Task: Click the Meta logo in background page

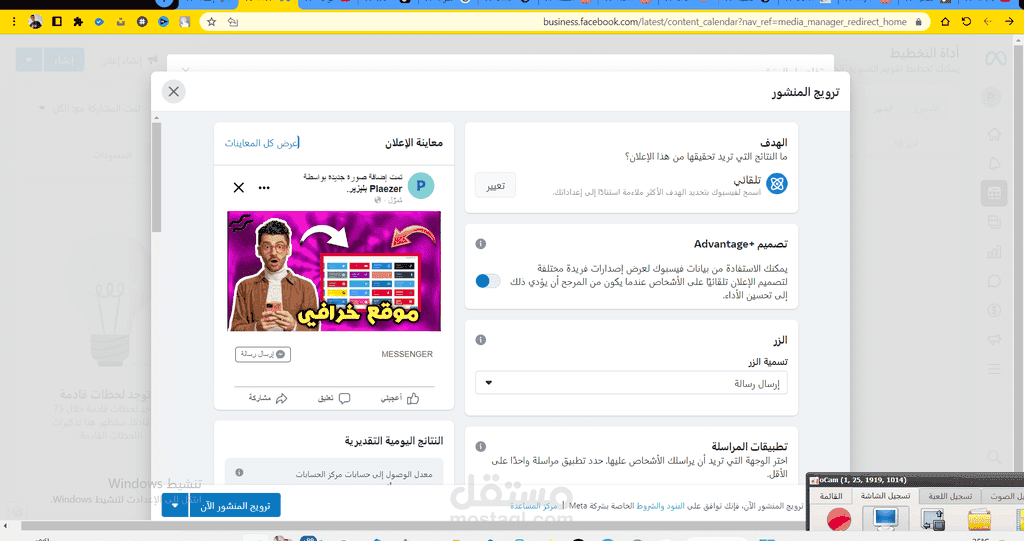Action: [996, 59]
